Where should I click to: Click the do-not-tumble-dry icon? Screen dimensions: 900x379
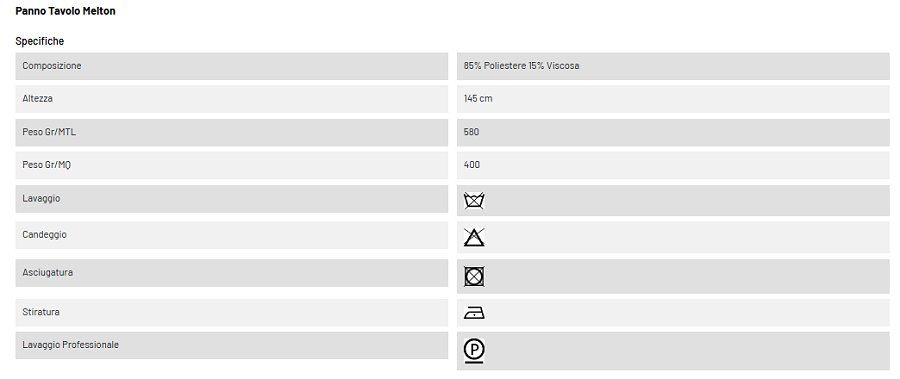(474, 276)
